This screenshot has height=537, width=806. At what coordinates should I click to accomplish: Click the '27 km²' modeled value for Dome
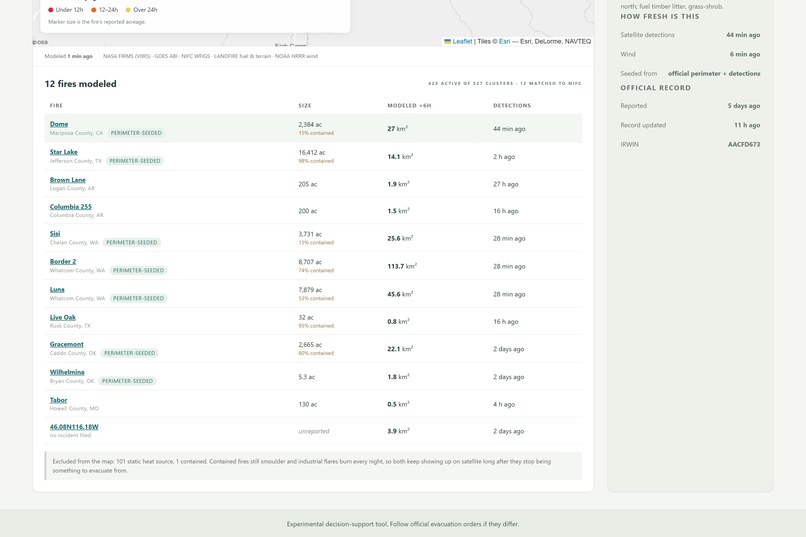(x=397, y=128)
